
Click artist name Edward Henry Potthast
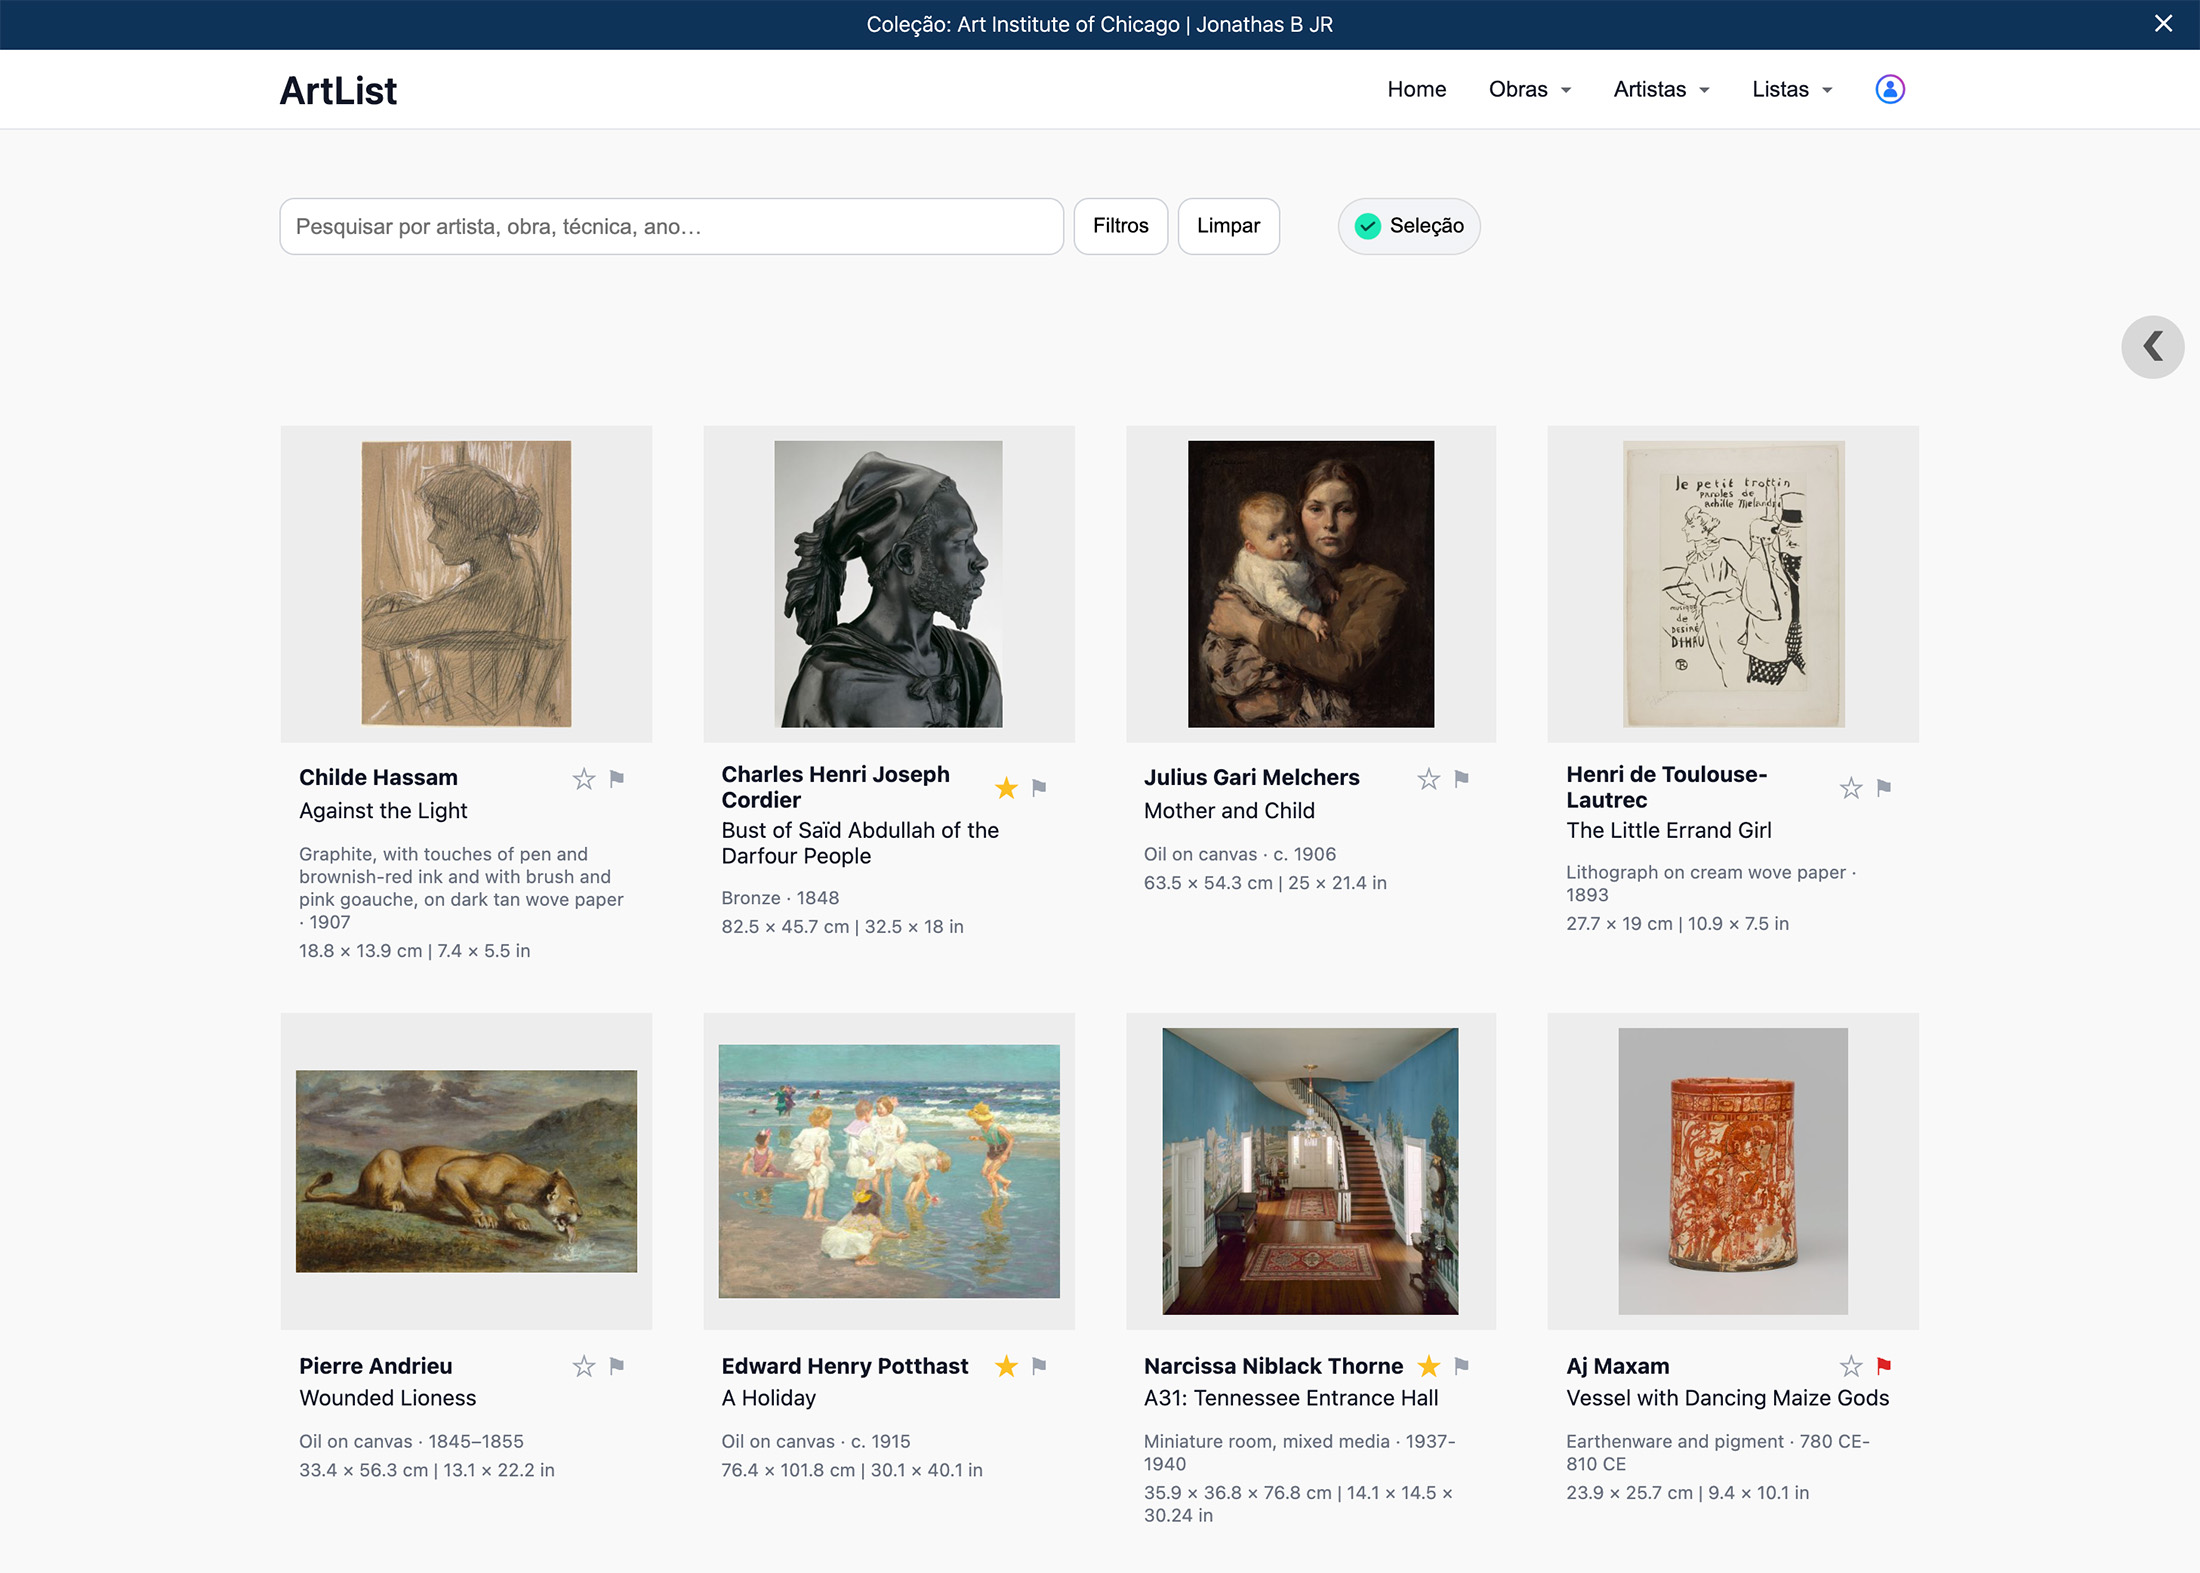(x=845, y=1365)
